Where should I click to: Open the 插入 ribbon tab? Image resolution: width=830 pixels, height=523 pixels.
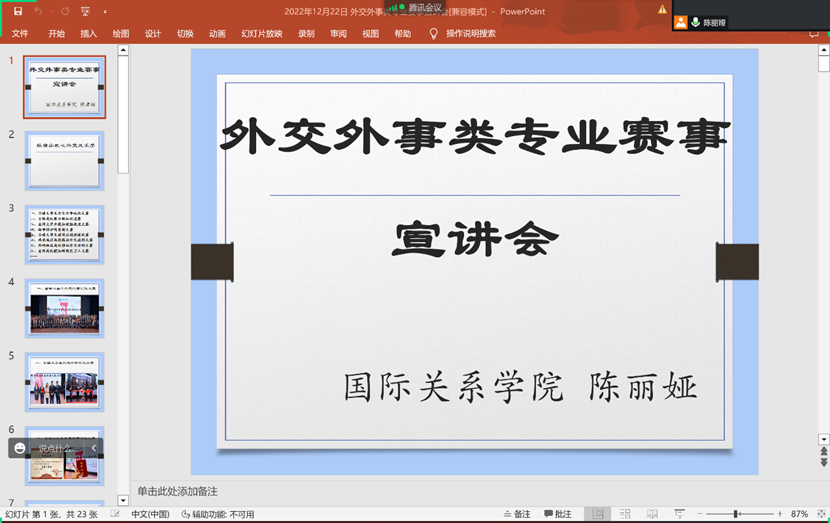89,33
